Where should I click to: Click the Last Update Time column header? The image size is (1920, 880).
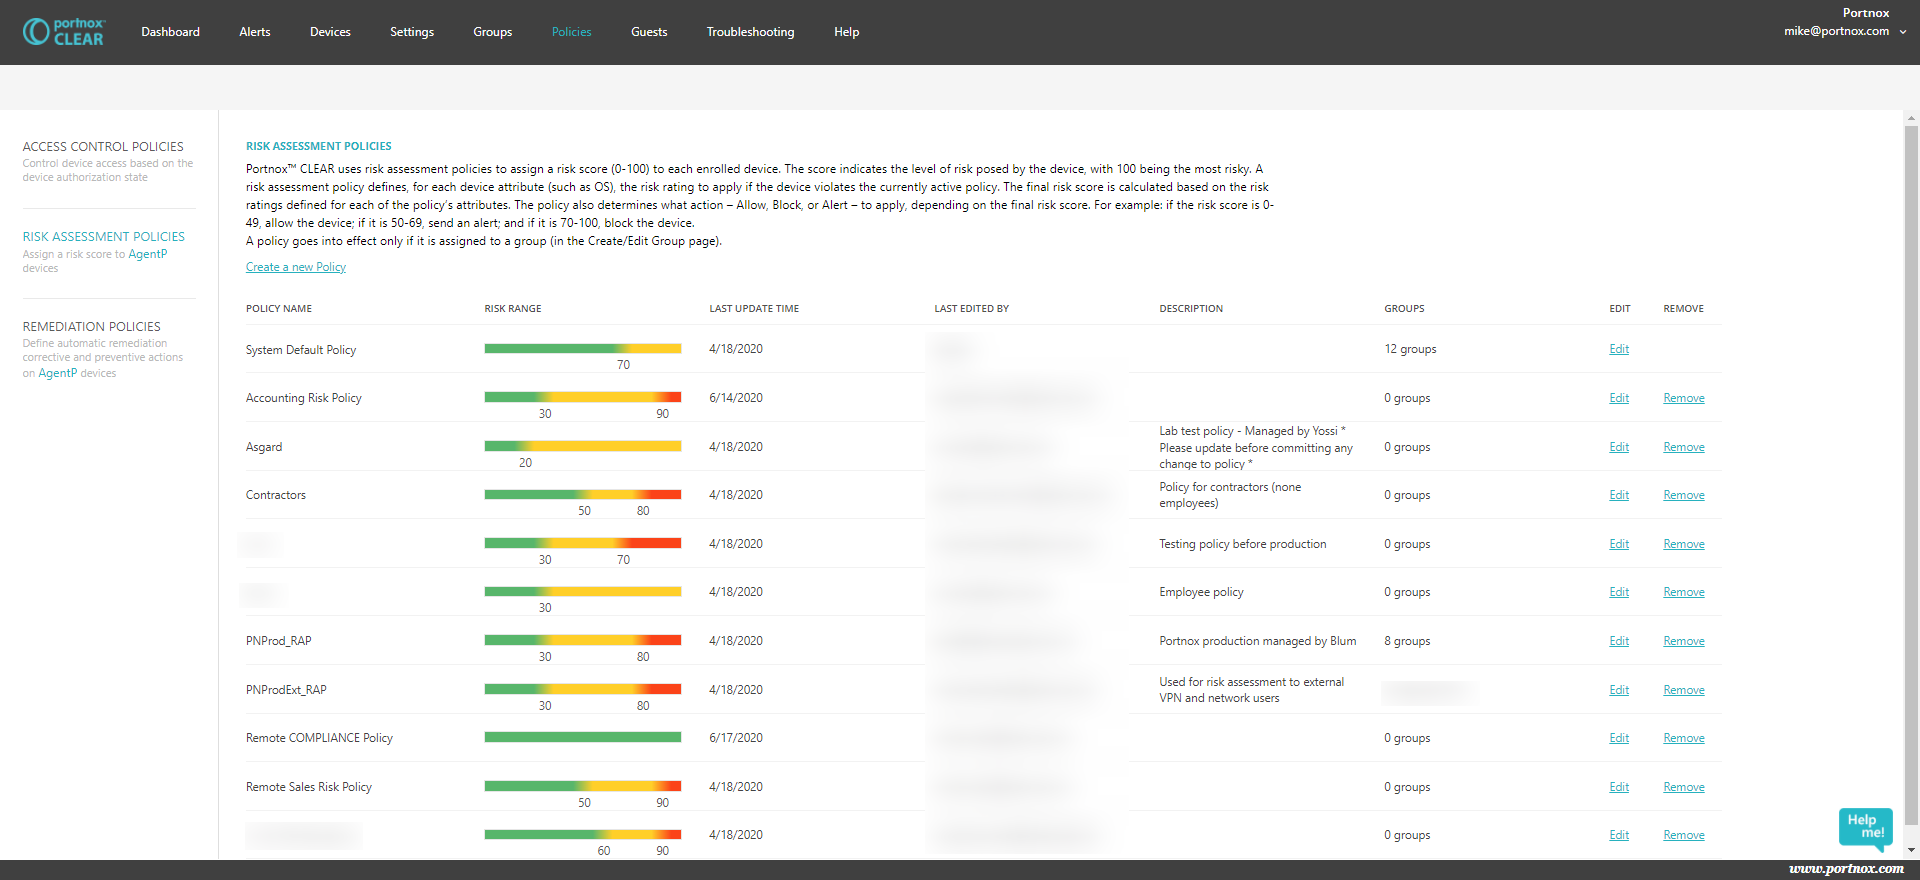(x=754, y=309)
